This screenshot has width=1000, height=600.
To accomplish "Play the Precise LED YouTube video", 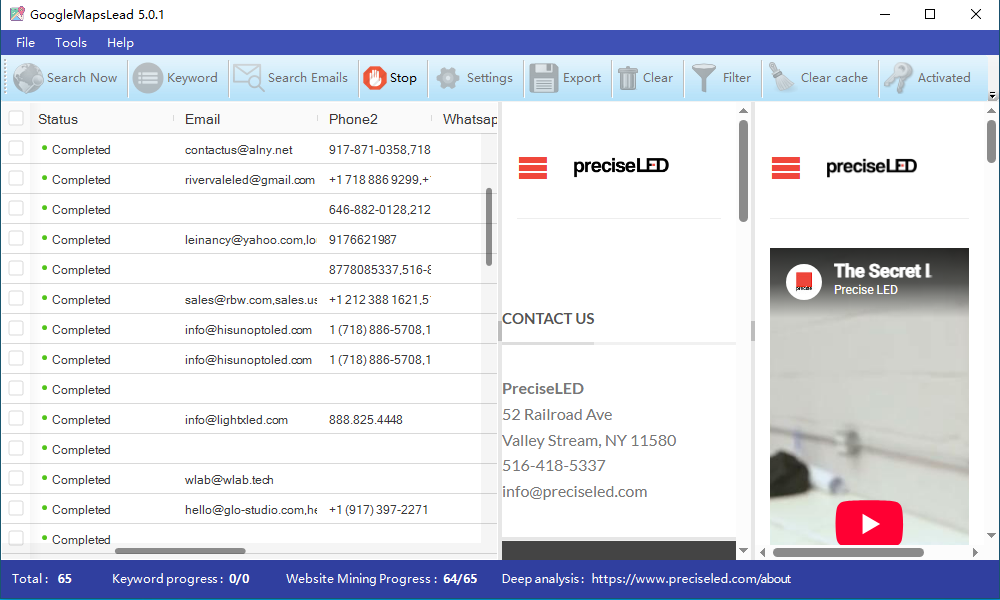I will (869, 523).
